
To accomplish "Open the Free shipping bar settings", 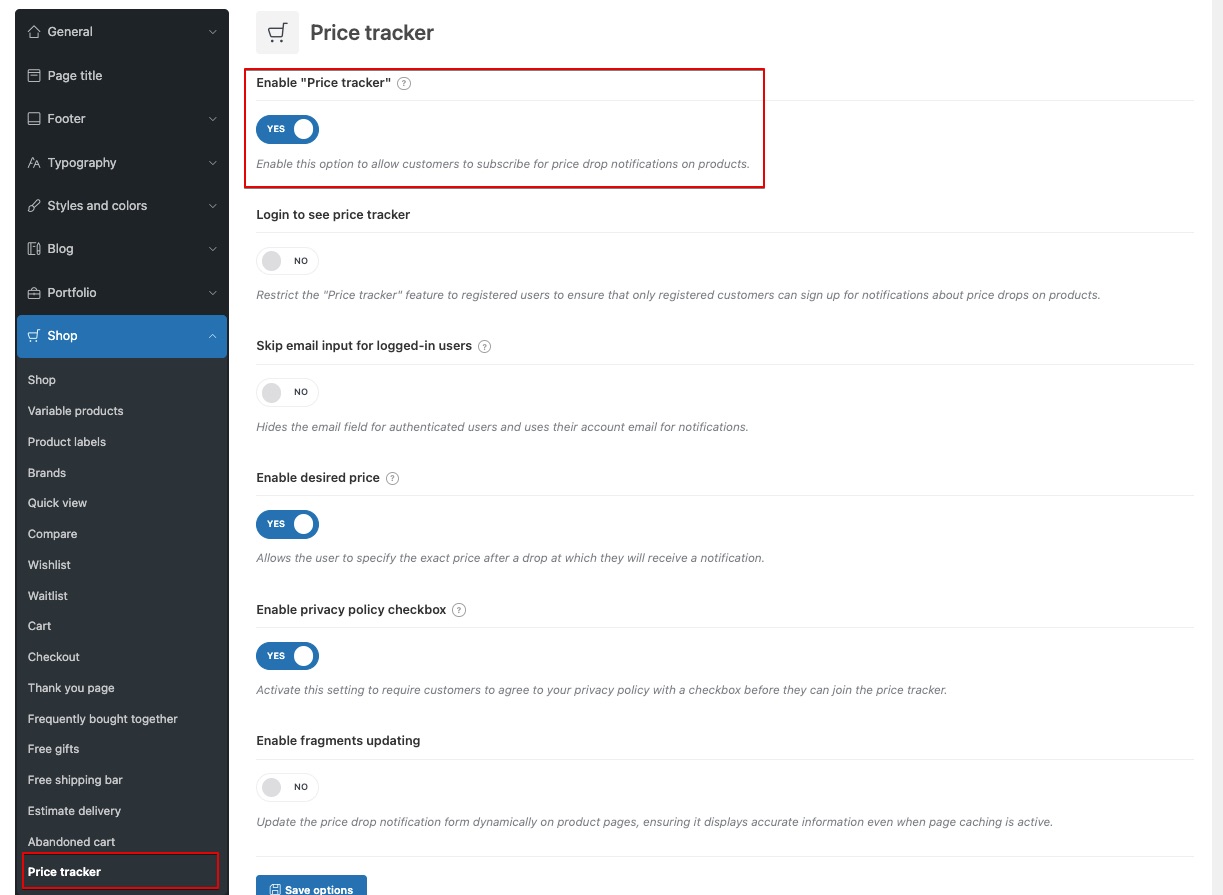I will [75, 780].
